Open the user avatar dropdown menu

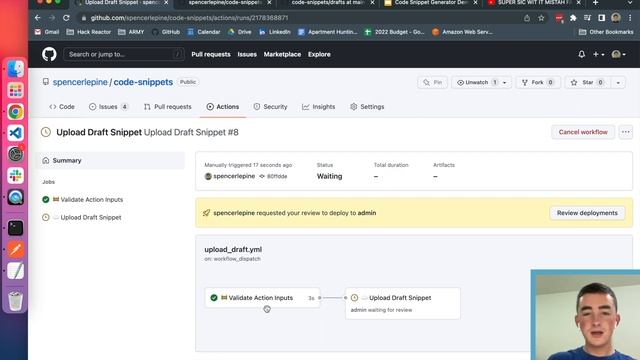pos(618,54)
